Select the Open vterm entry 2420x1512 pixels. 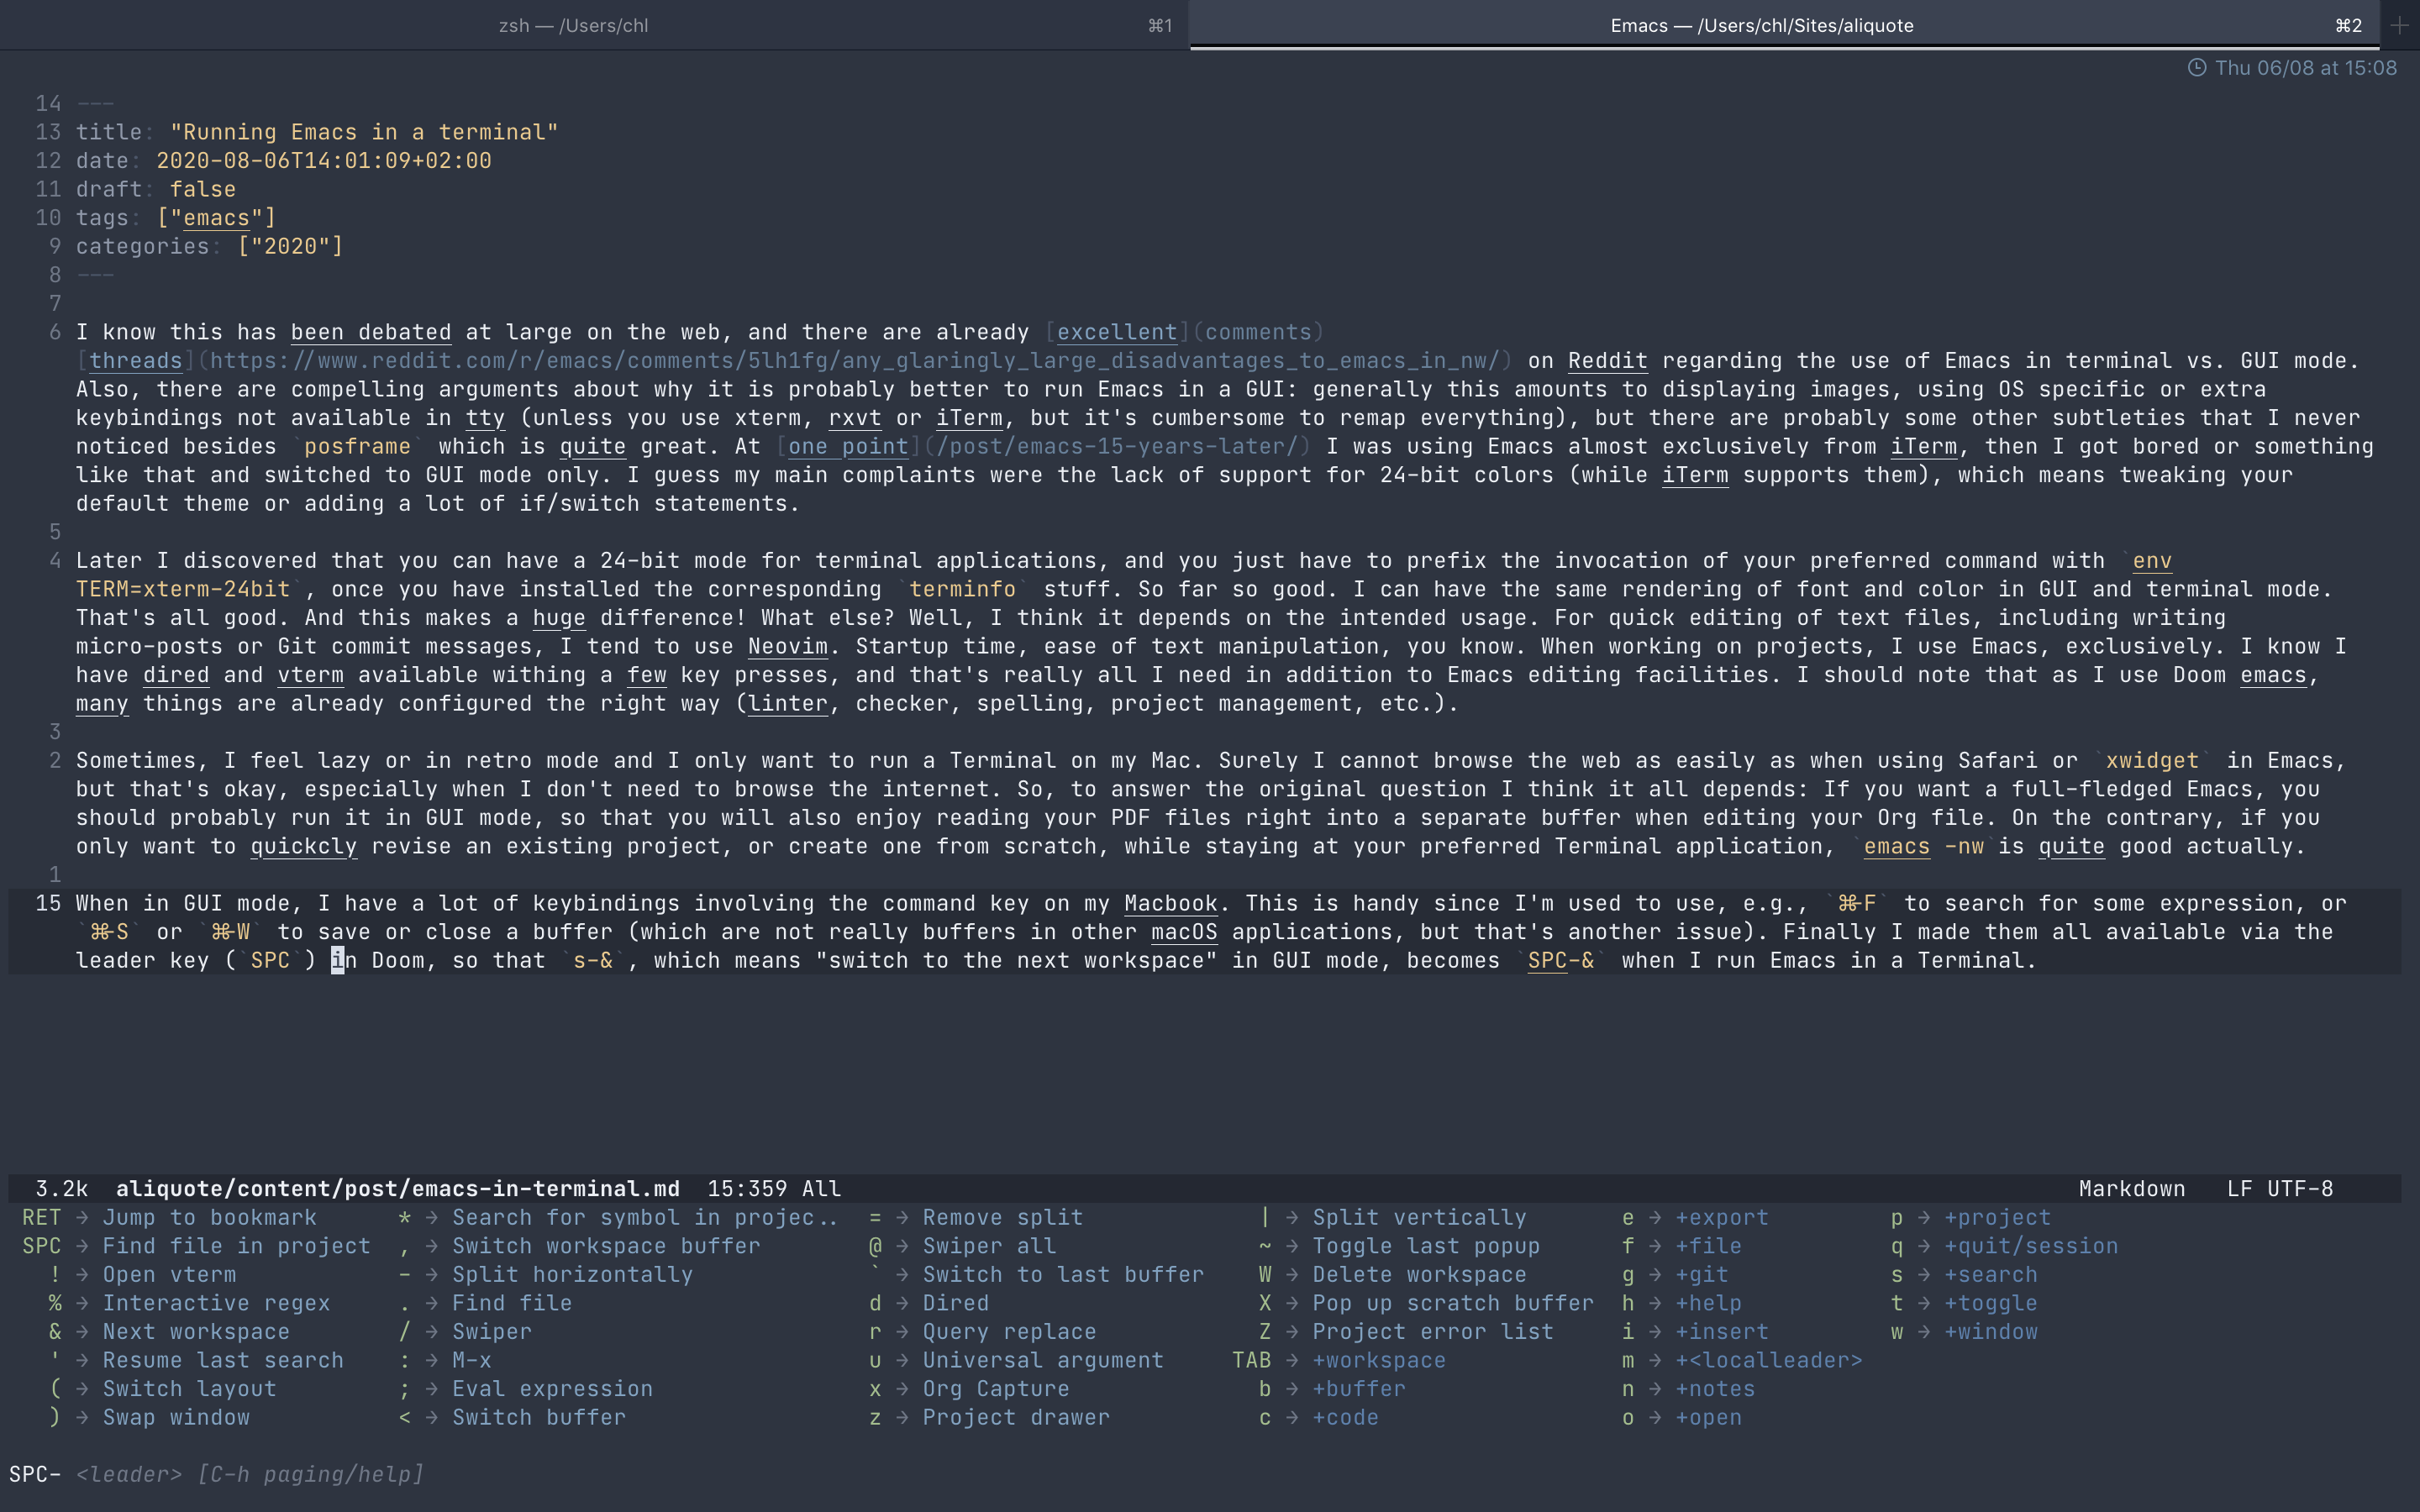(x=169, y=1275)
